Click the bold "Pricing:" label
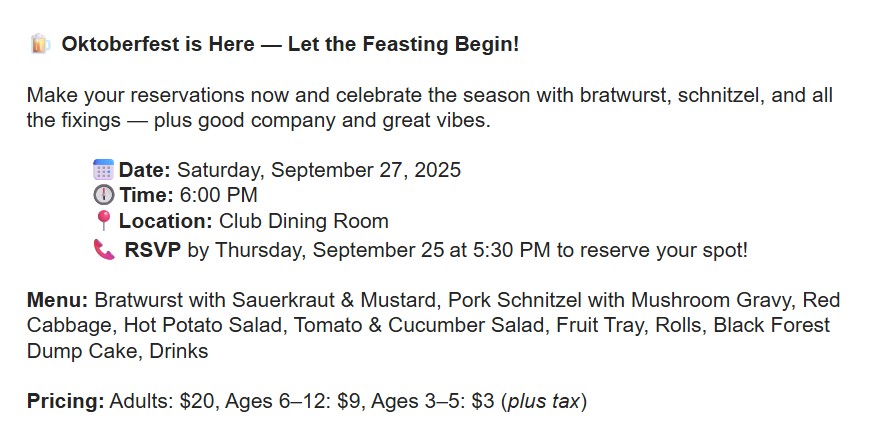The height and width of the screenshot is (445, 891). (65, 402)
